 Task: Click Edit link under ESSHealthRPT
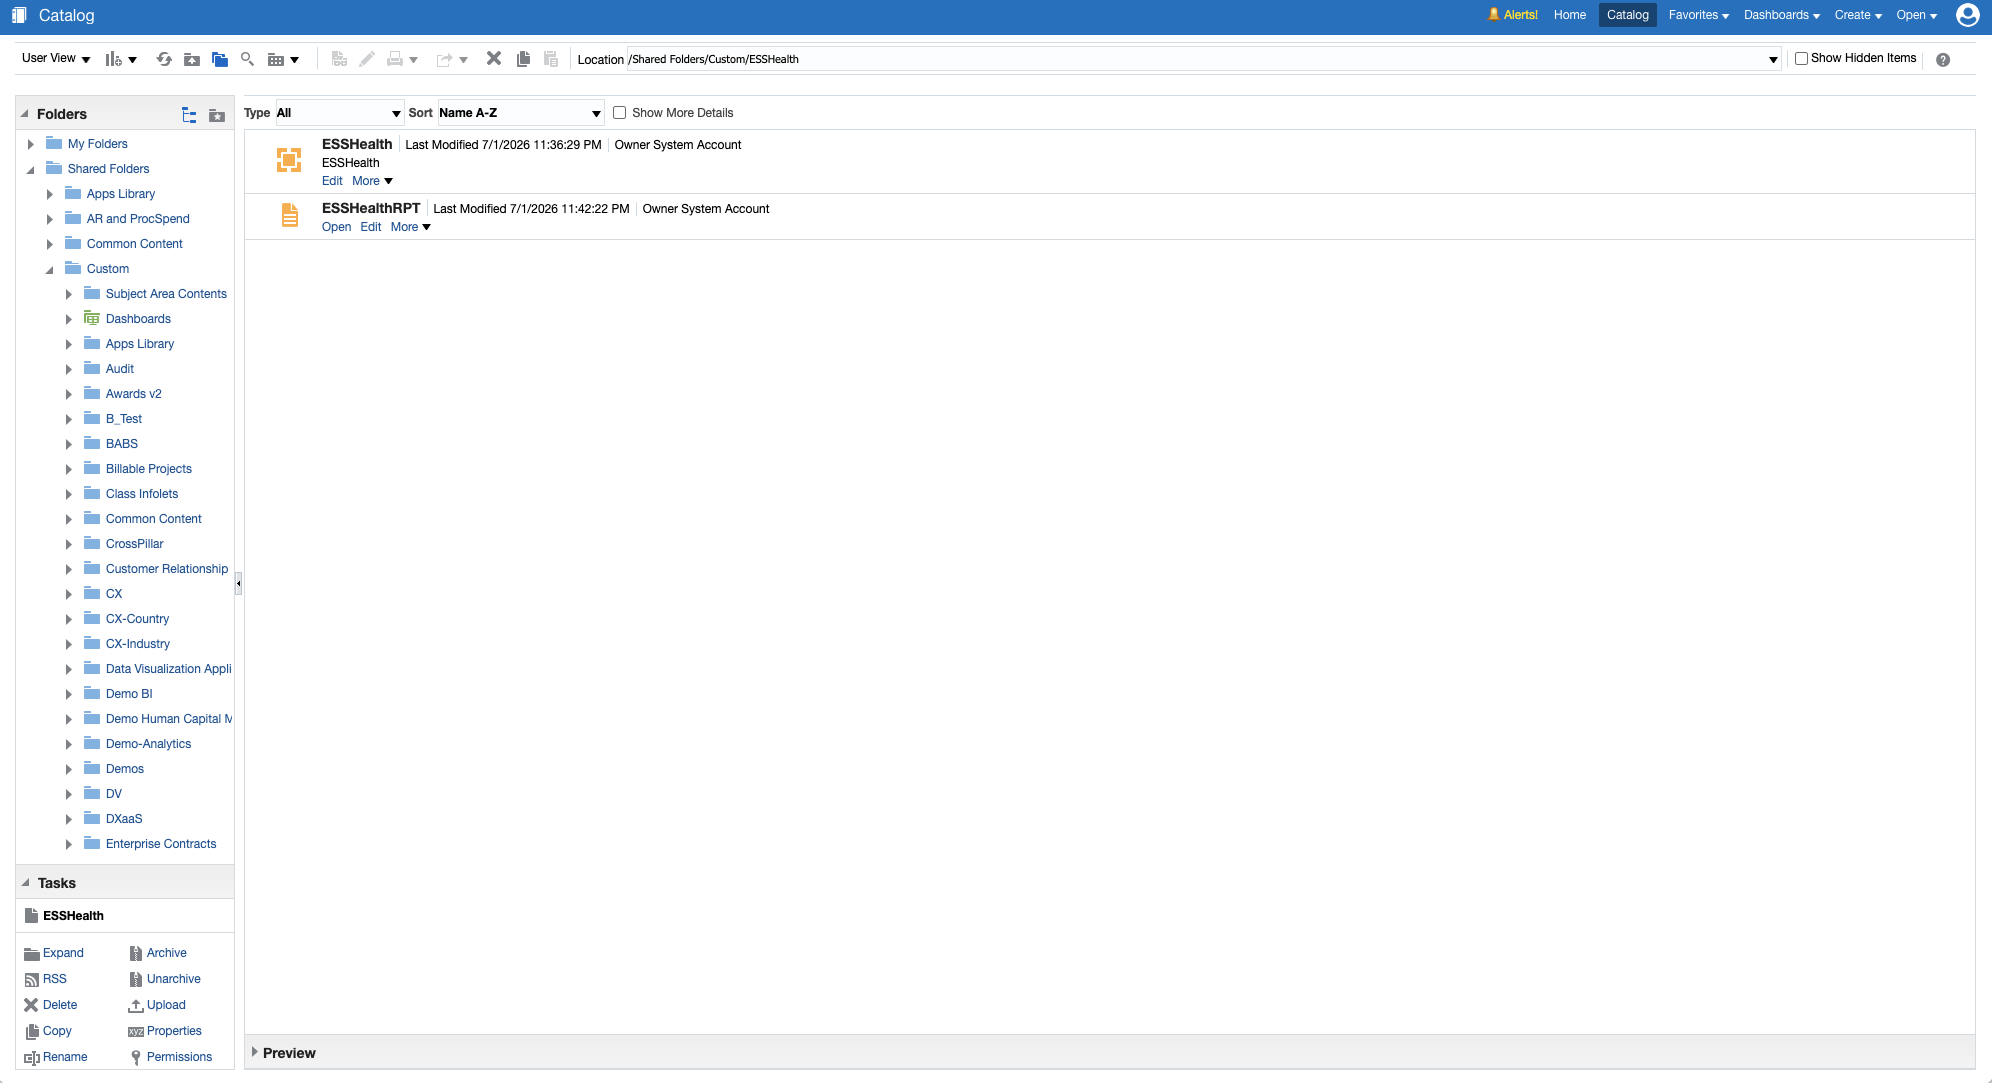click(x=371, y=227)
